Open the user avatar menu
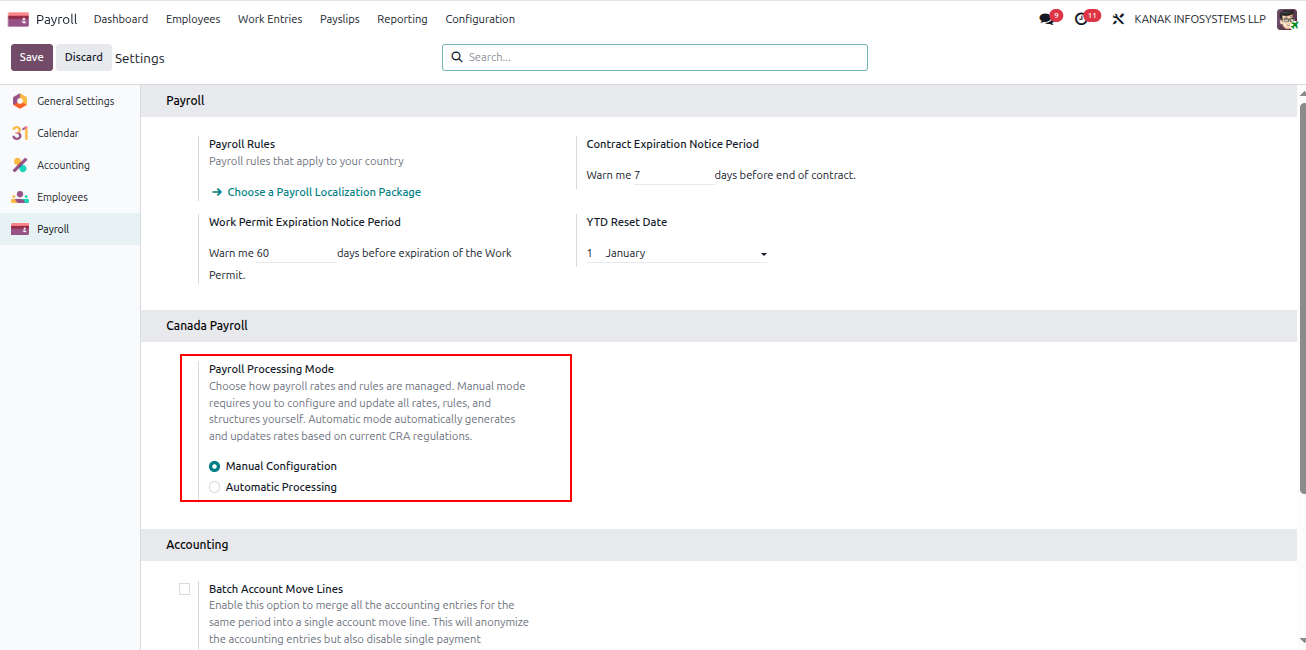Viewport: 1306px width, 650px height. coord(1287,19)
